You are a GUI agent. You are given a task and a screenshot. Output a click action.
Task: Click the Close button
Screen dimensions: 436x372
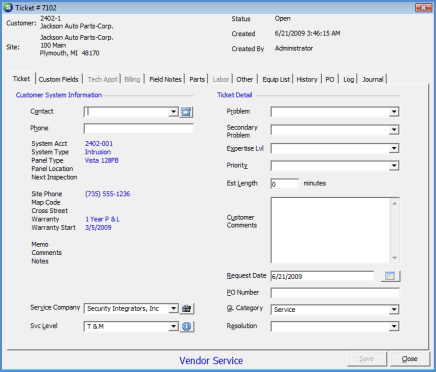pyautogui.click(x=409, y=359)
